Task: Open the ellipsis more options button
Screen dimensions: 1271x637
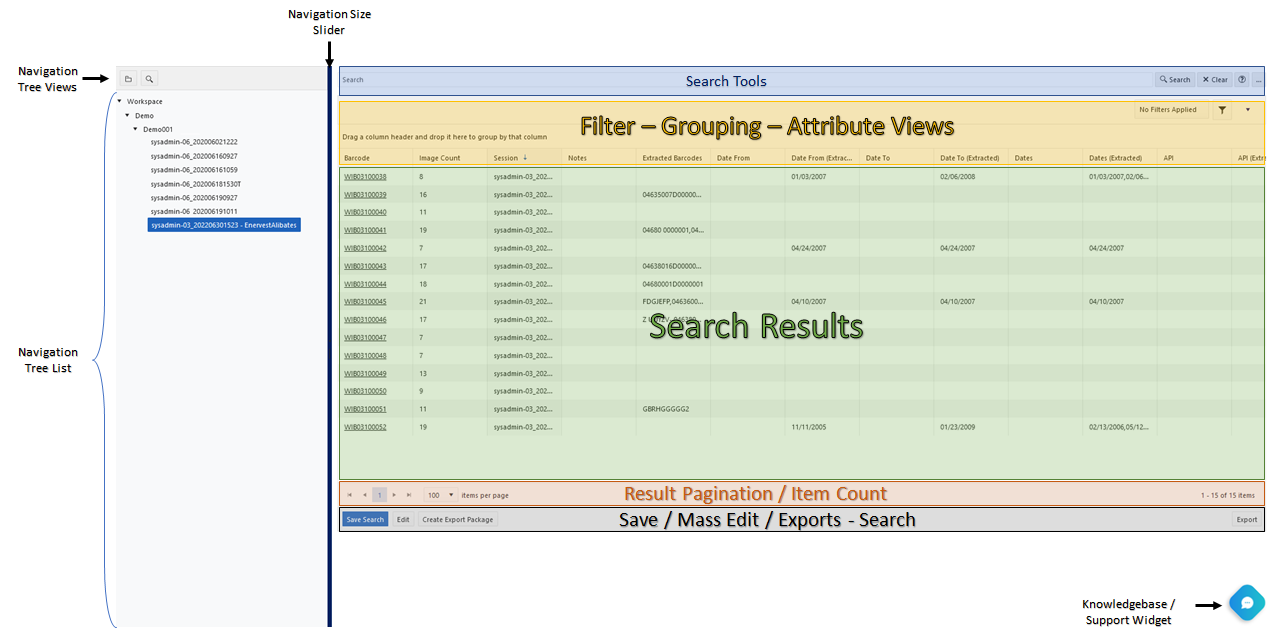Action: [1258, 80]
